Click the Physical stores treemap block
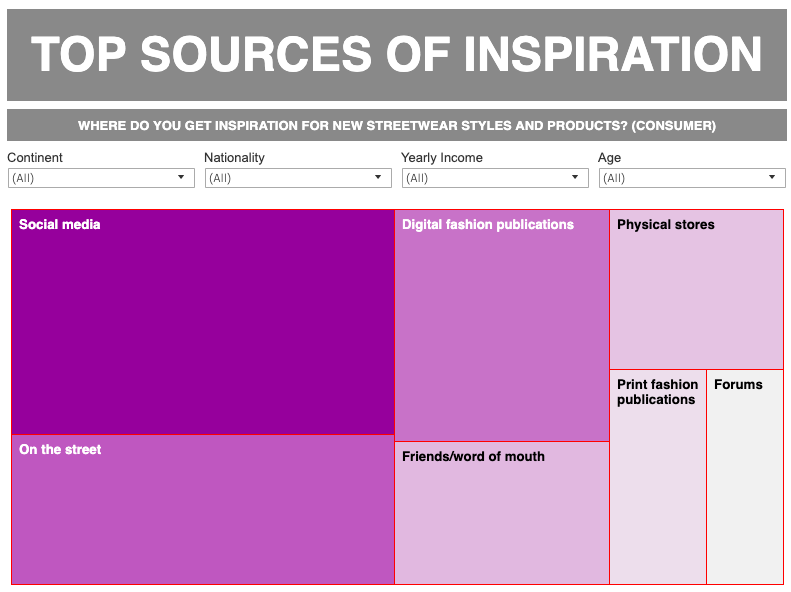 (696, 290)
